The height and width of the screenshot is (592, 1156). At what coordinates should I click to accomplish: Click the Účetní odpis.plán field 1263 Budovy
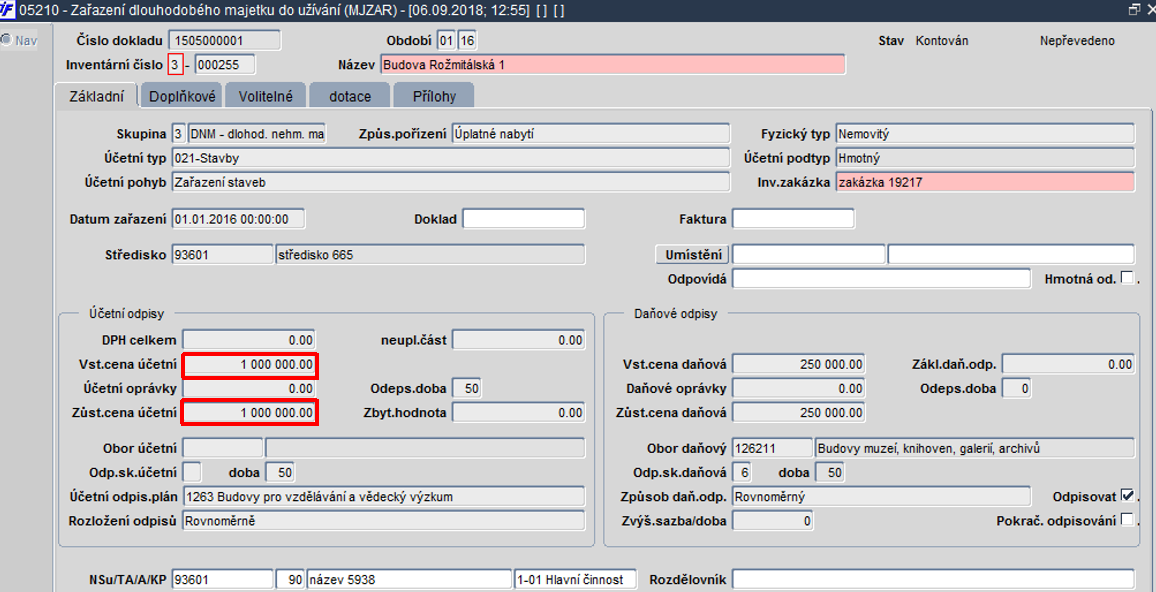pyautogui.click(x=383, y=496)
